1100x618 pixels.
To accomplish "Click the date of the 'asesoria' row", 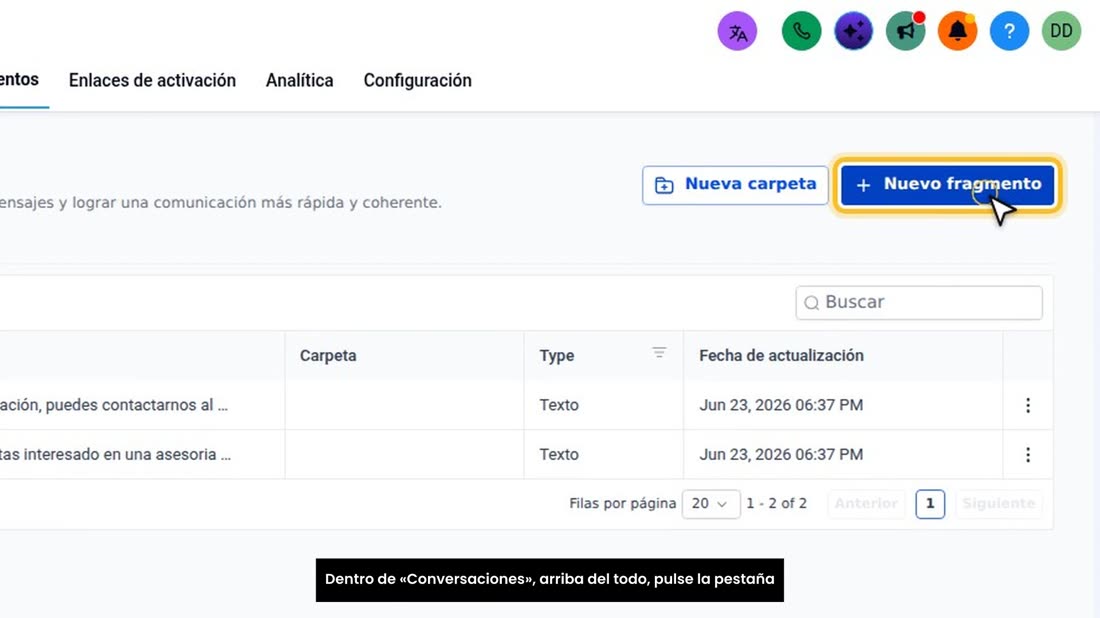I will [781, 455].
